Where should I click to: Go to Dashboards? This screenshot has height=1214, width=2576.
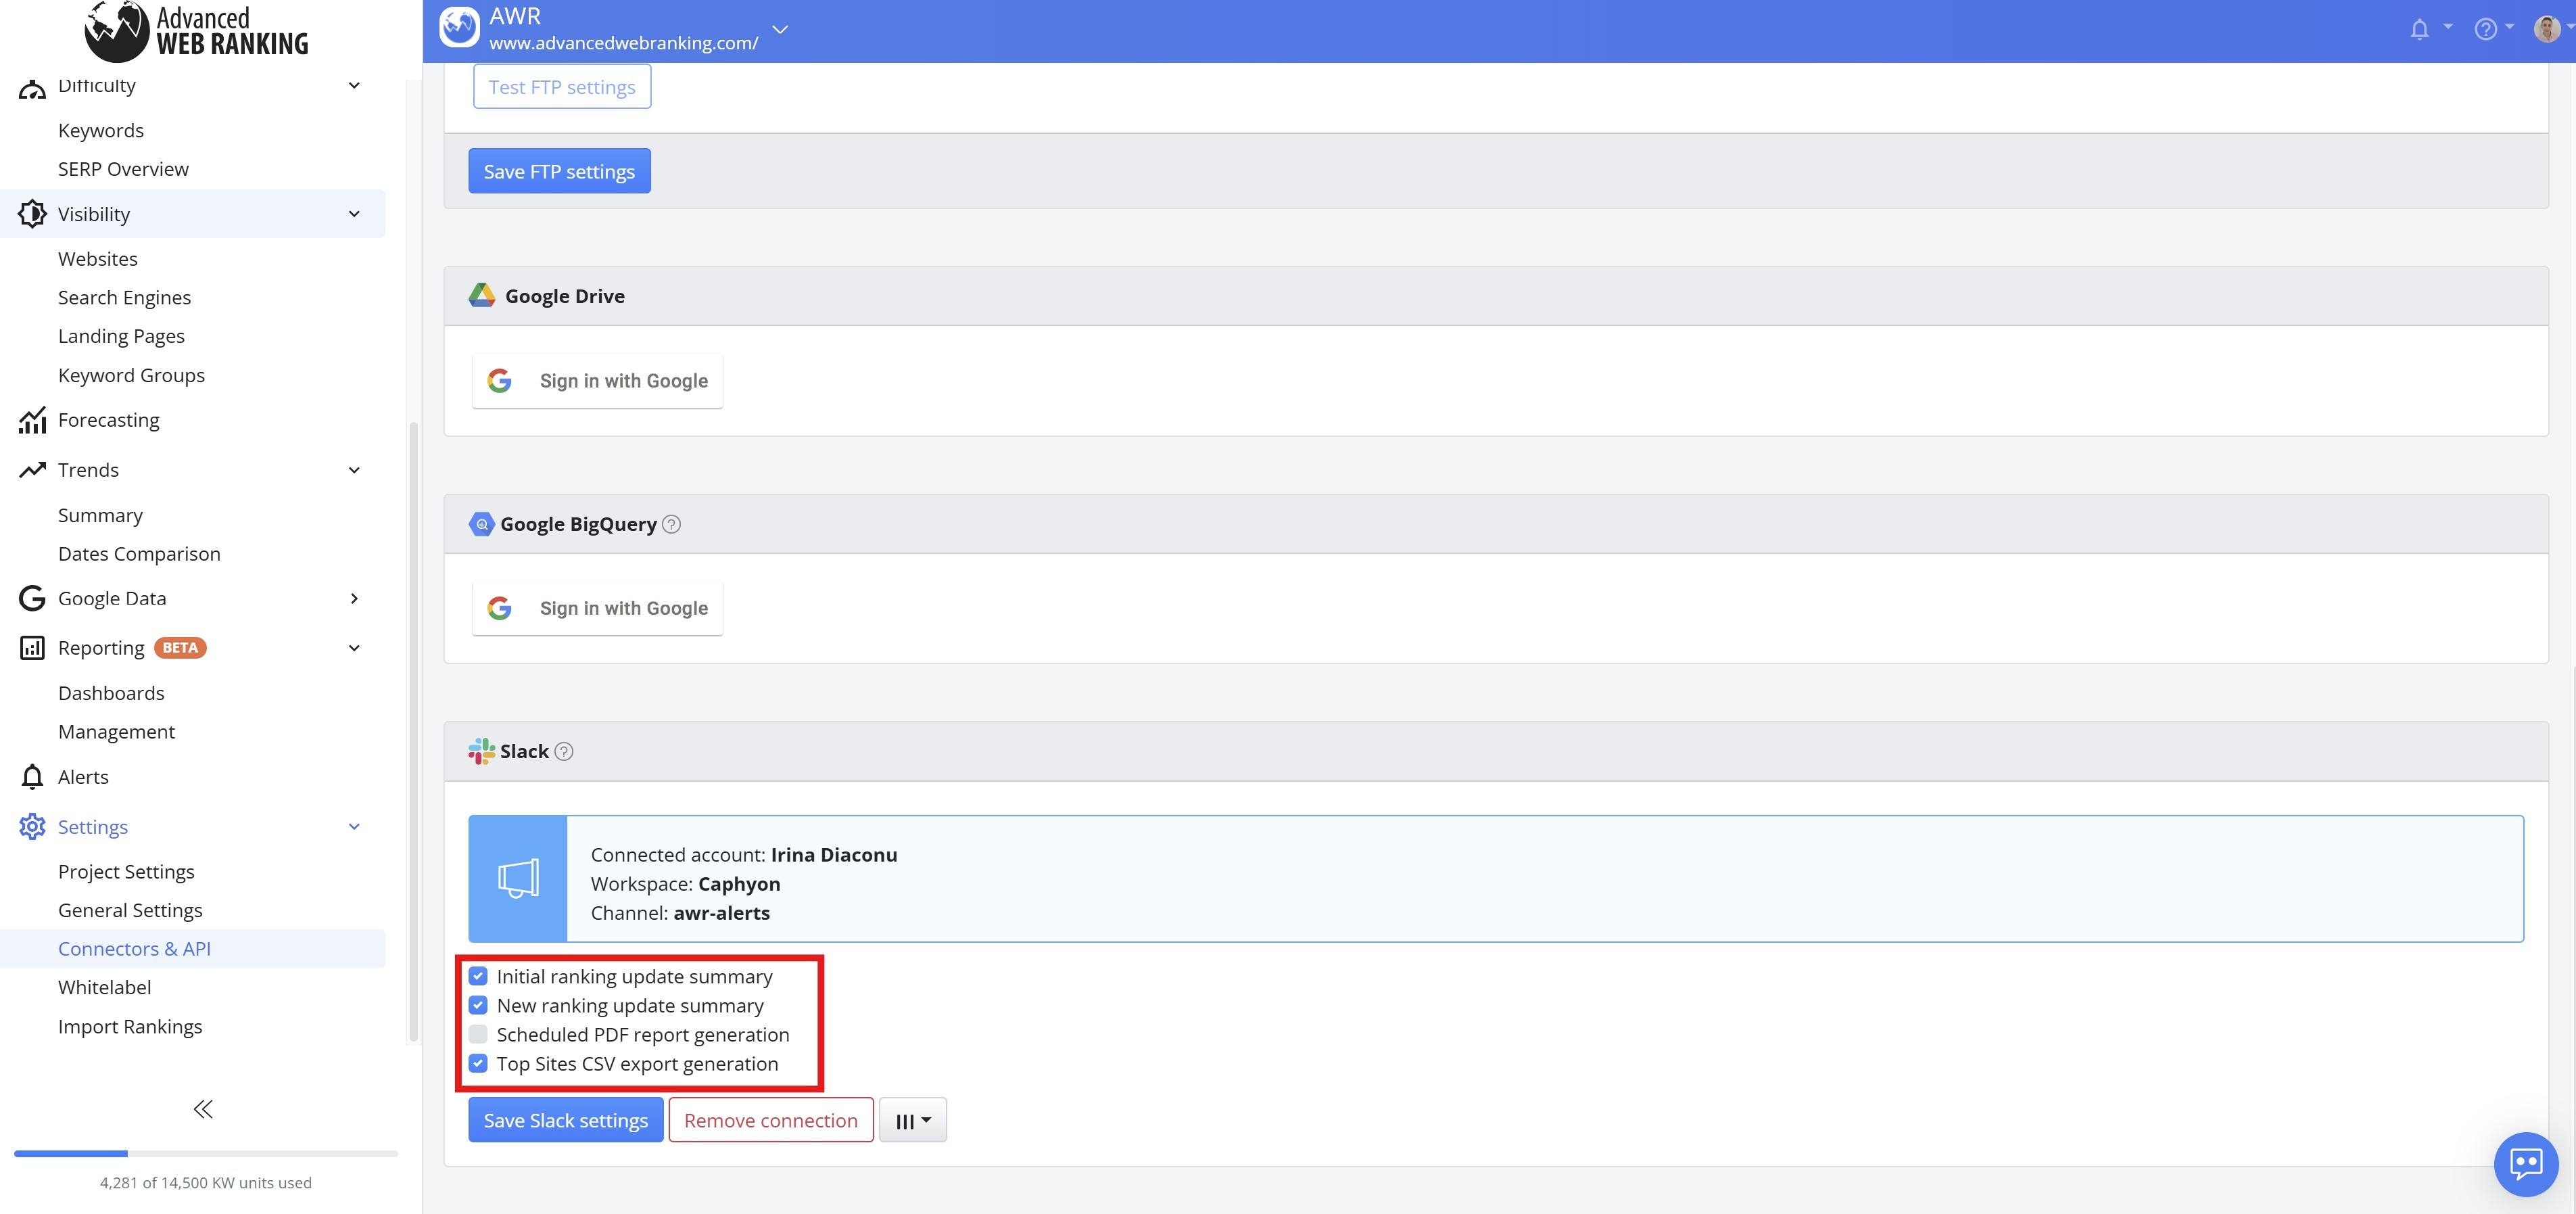click(111, 693)
